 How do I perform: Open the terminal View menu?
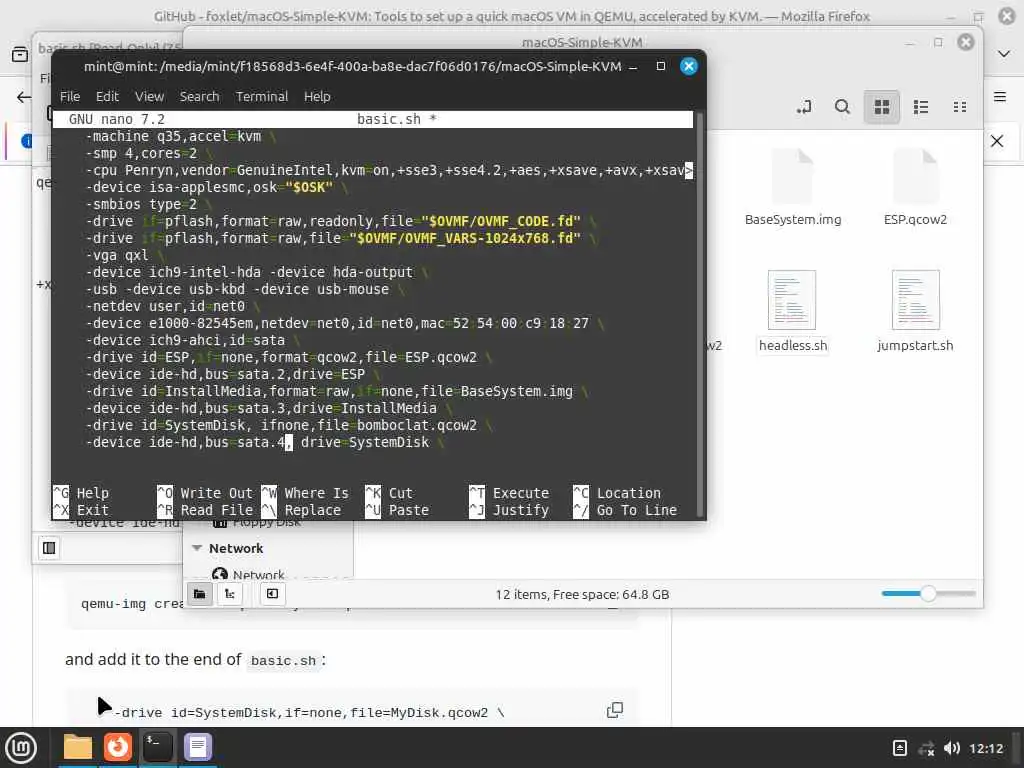coord(150,96)
